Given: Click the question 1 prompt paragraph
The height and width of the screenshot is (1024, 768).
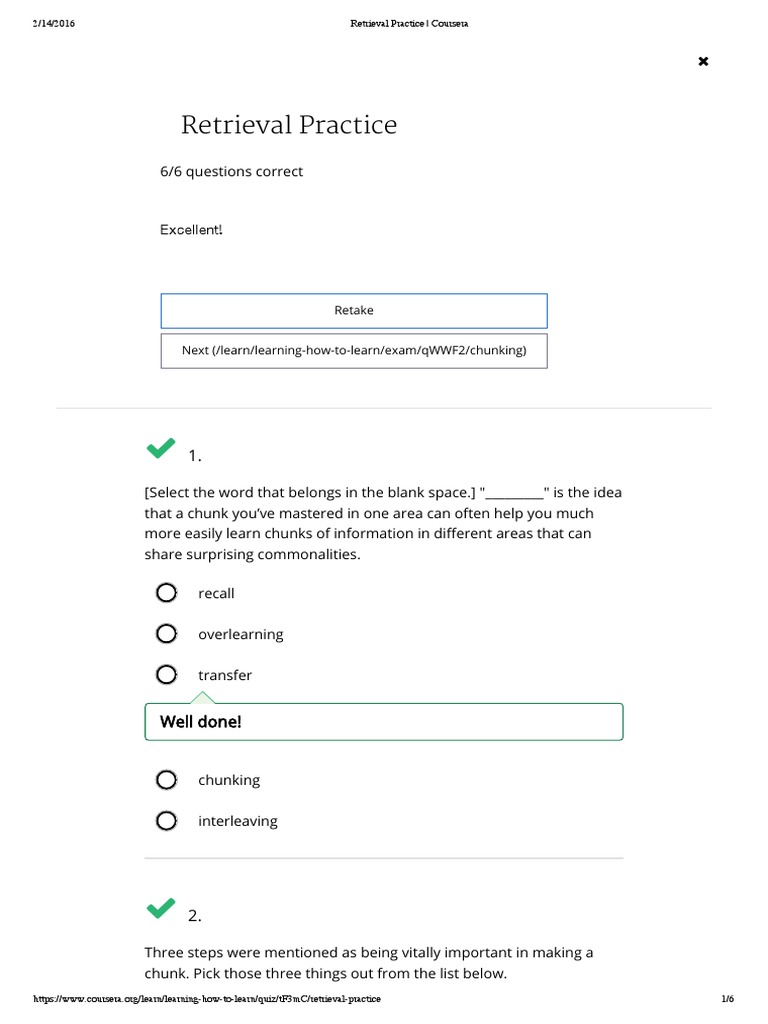Looking at the screenshot, I should (383, 523).
